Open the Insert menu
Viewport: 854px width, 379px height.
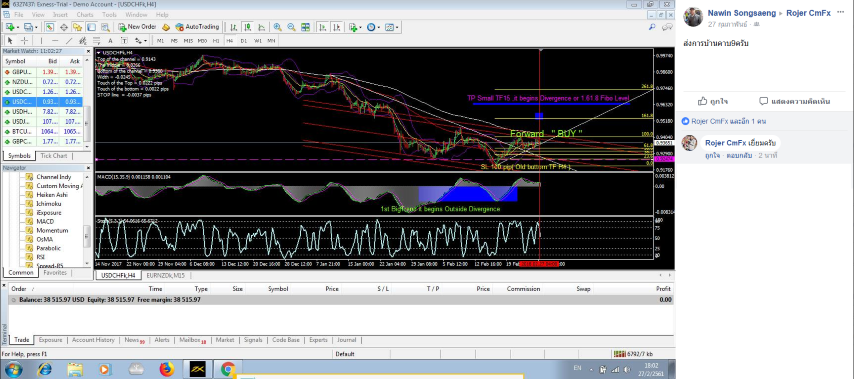tap(60, 15)
